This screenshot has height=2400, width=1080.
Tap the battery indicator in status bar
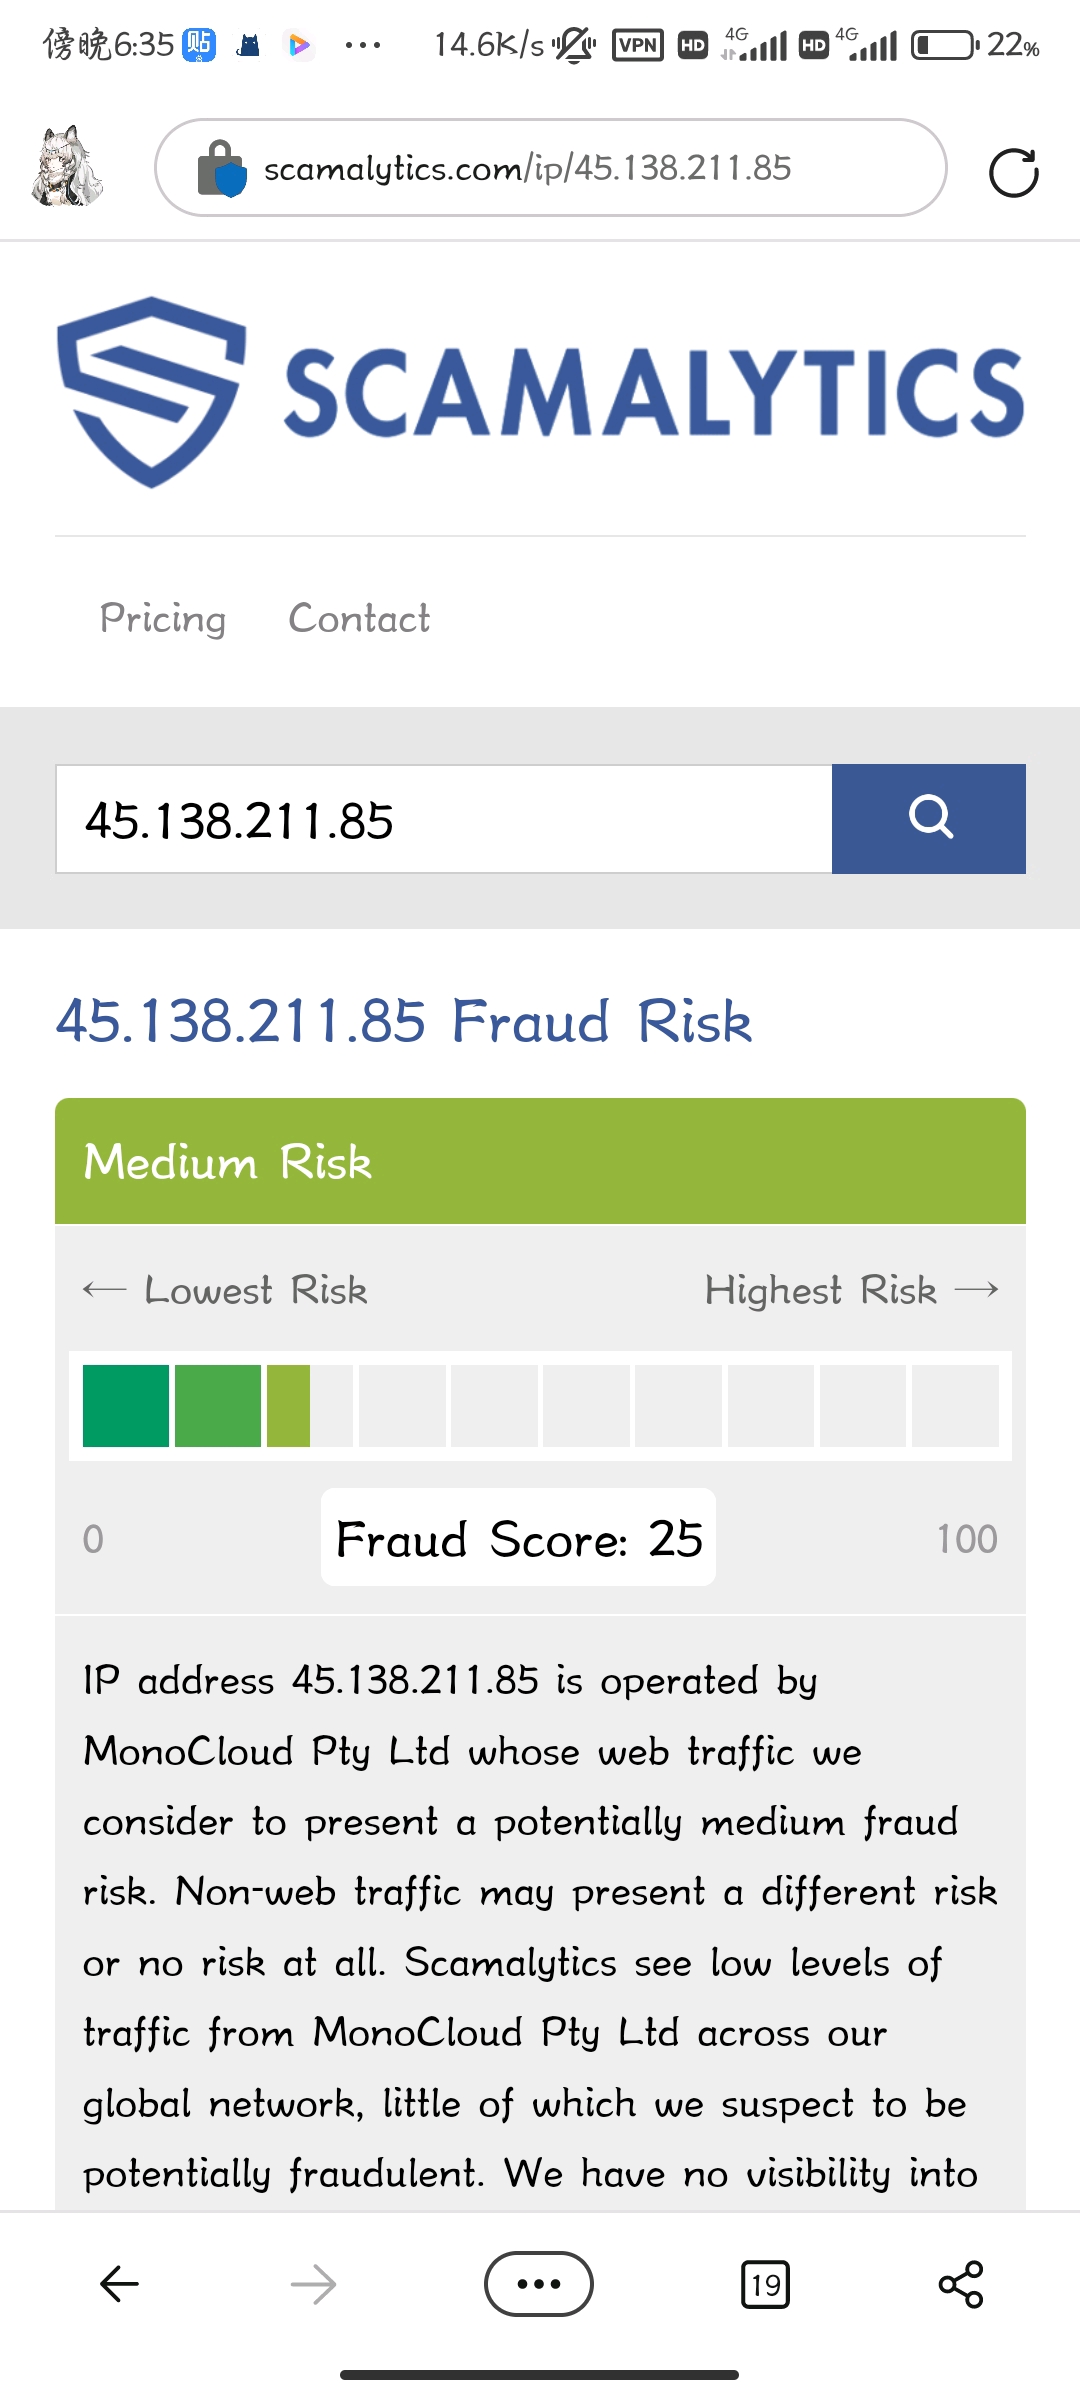tap(945, 45)
